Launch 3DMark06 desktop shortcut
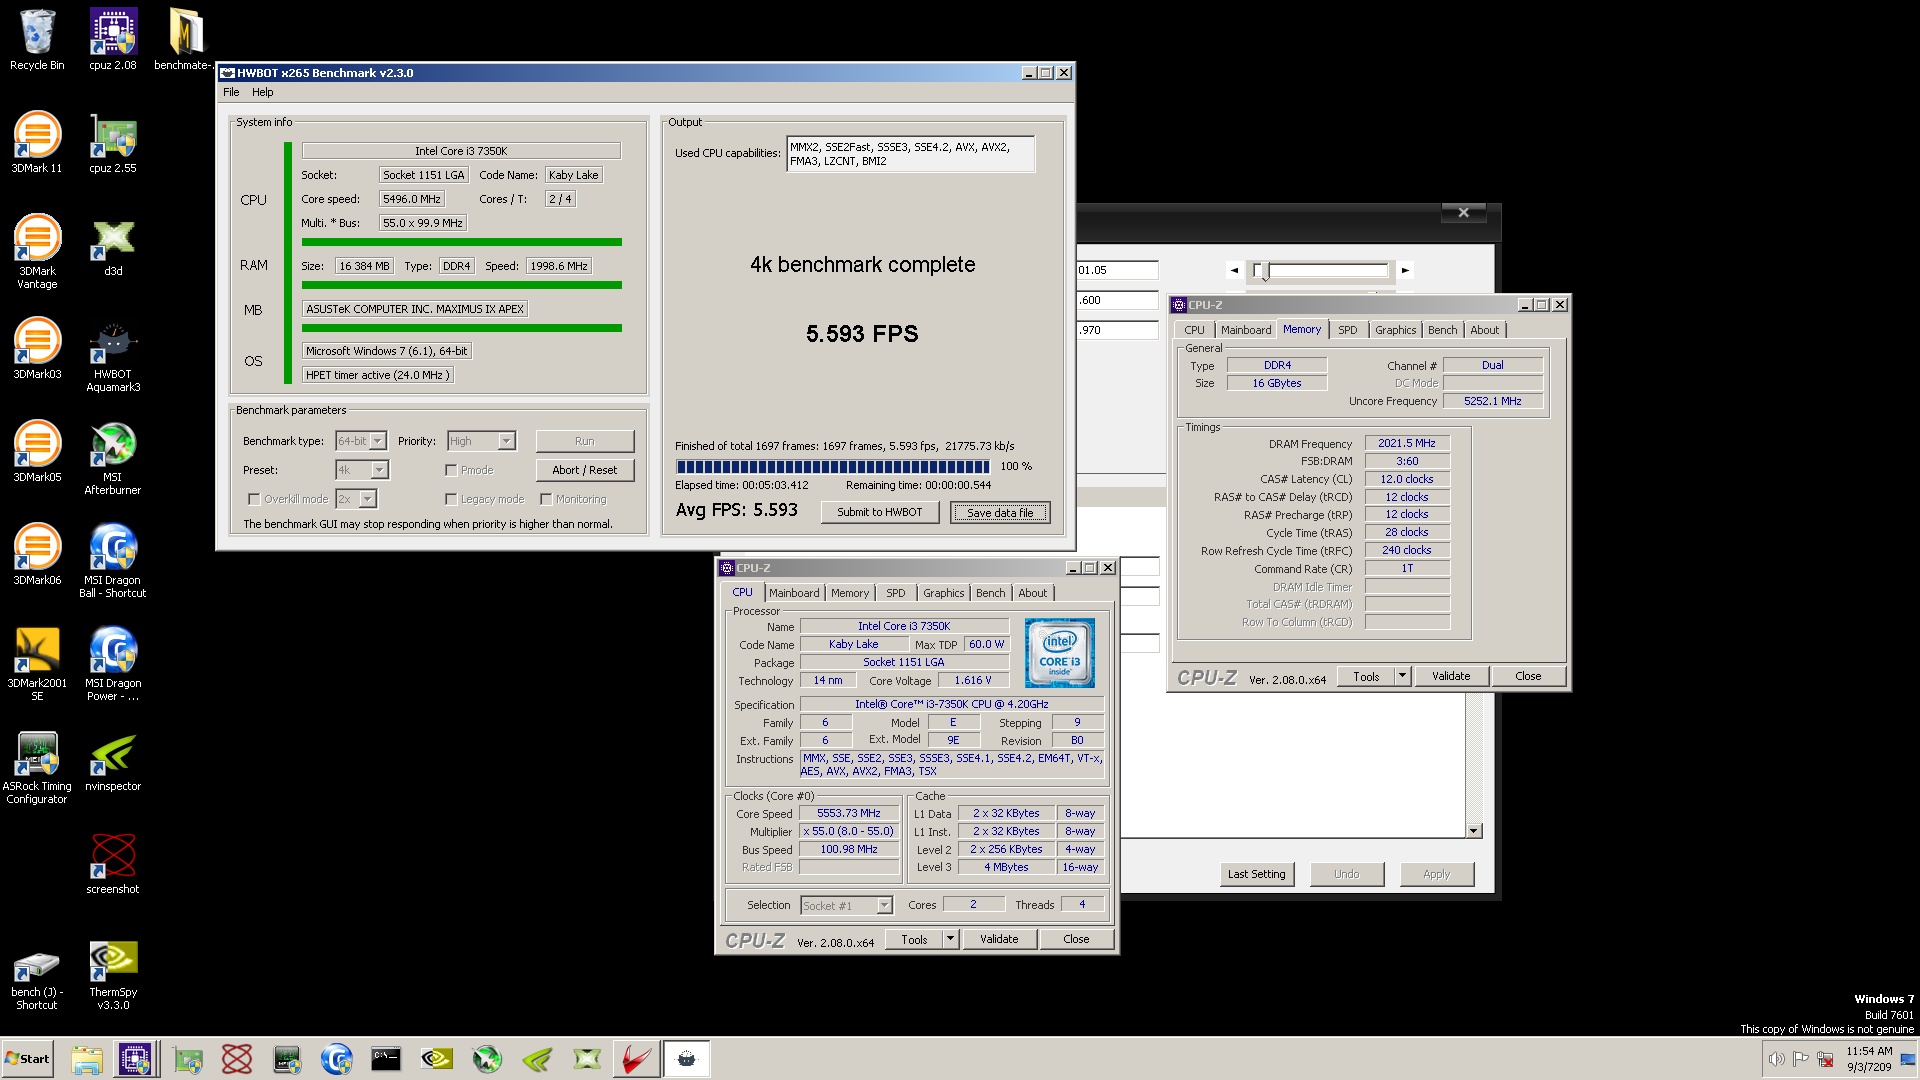Viewport: 1920px width, 1080px height. 37,555
